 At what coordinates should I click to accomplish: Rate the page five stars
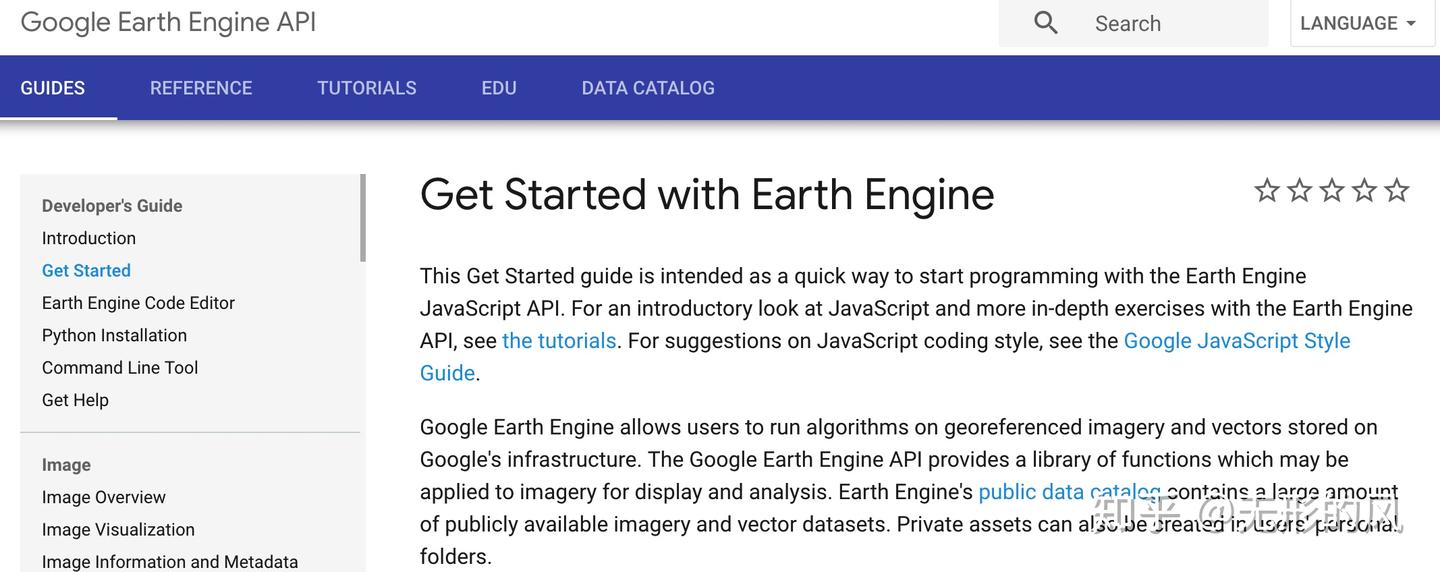click(1397, 190)
